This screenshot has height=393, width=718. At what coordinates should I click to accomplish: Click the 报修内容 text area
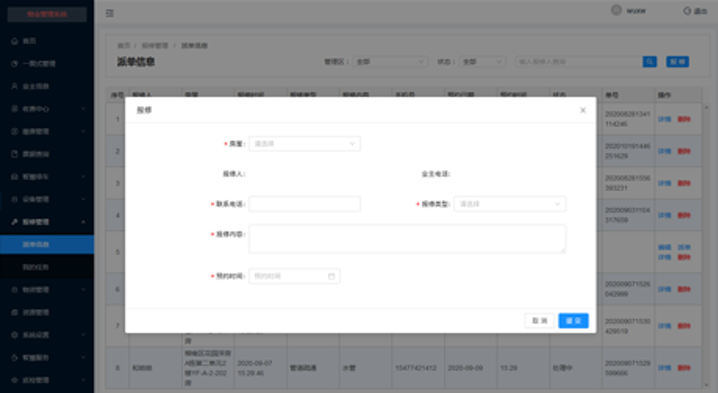(407, 239)
